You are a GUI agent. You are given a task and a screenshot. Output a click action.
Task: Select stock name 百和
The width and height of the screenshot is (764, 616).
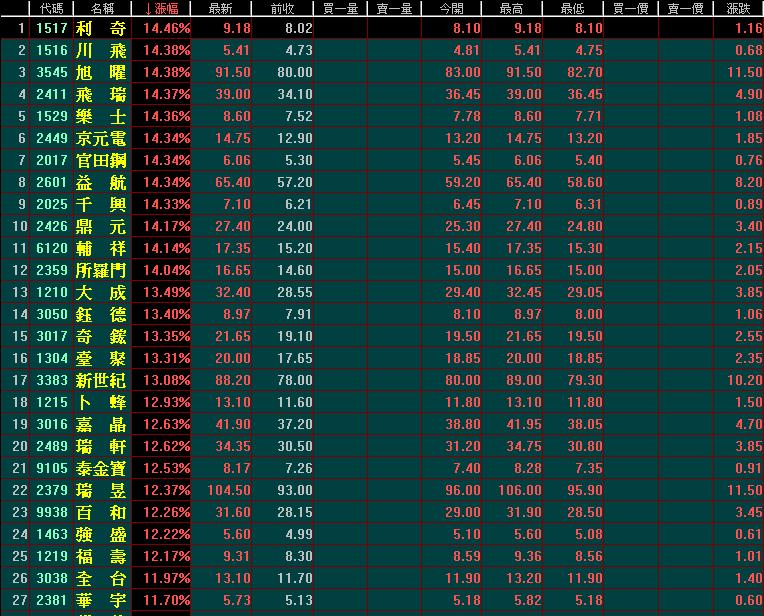click(101, 512)
